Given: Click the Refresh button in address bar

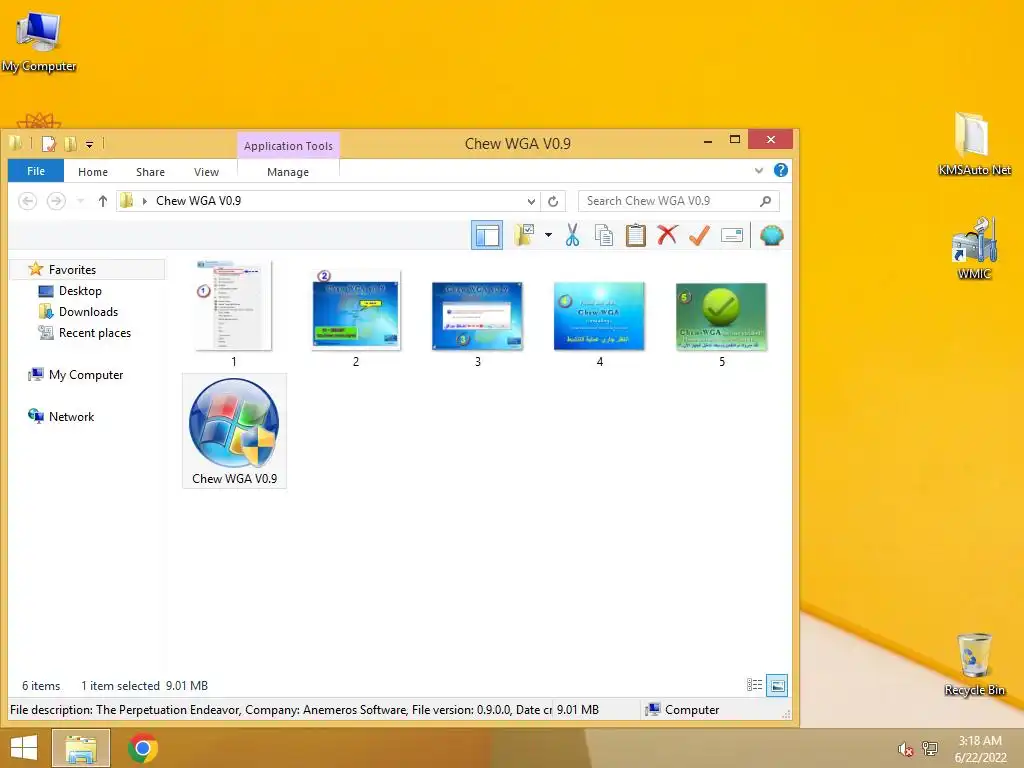Looking at the screenshot, I should click(553, 201).
